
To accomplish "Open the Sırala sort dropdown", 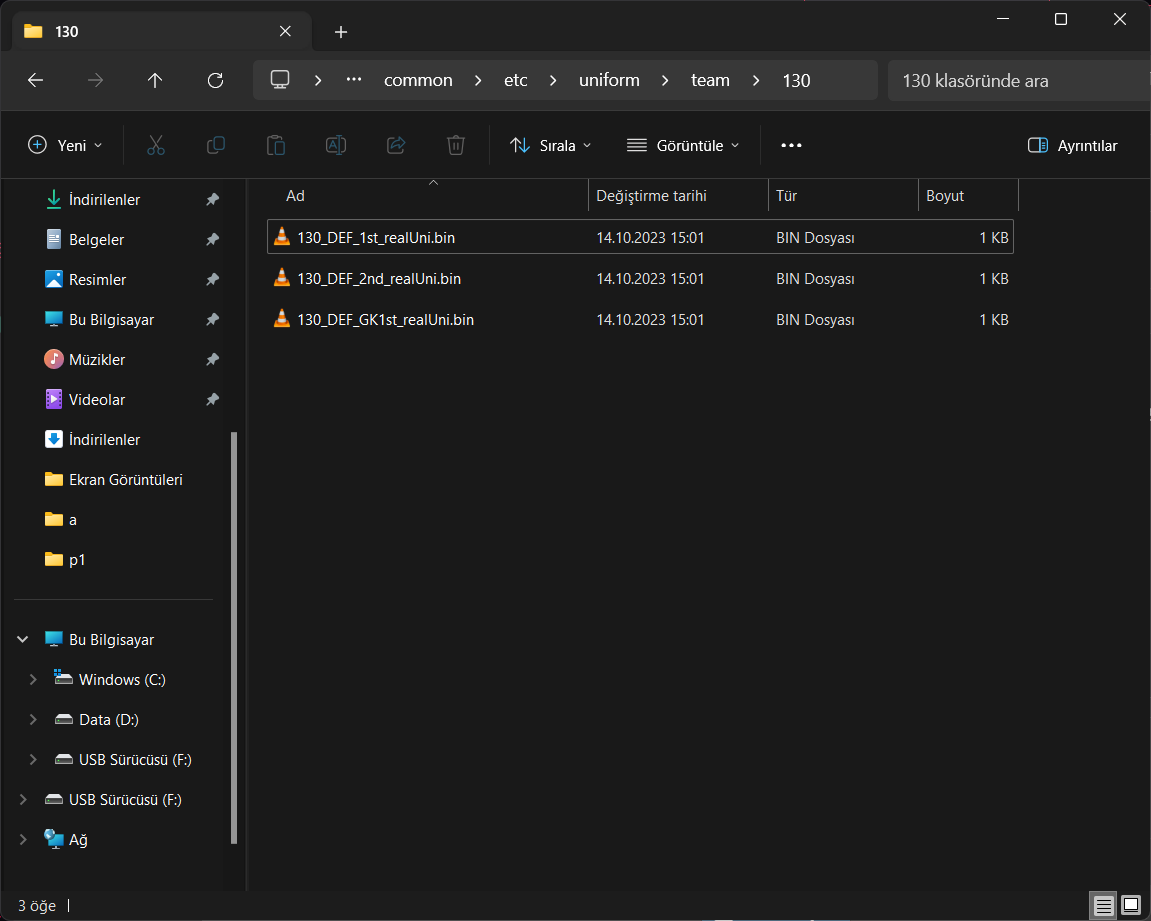I will click(x=550, y=145).
